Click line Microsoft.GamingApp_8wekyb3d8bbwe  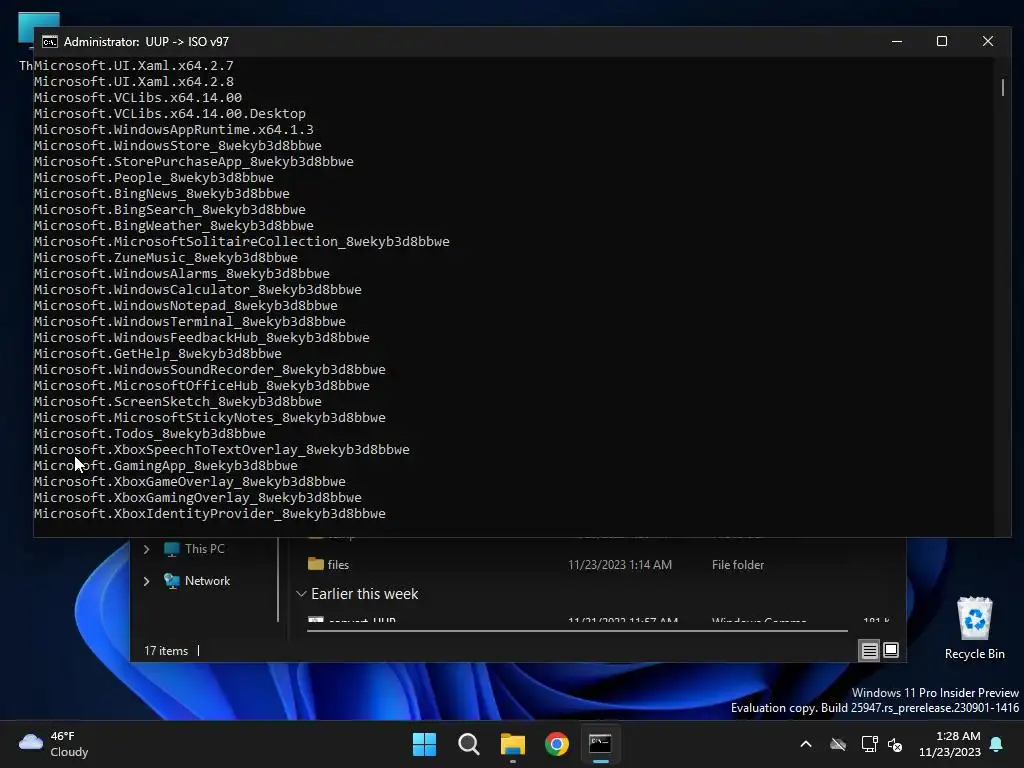pos(166,466)
